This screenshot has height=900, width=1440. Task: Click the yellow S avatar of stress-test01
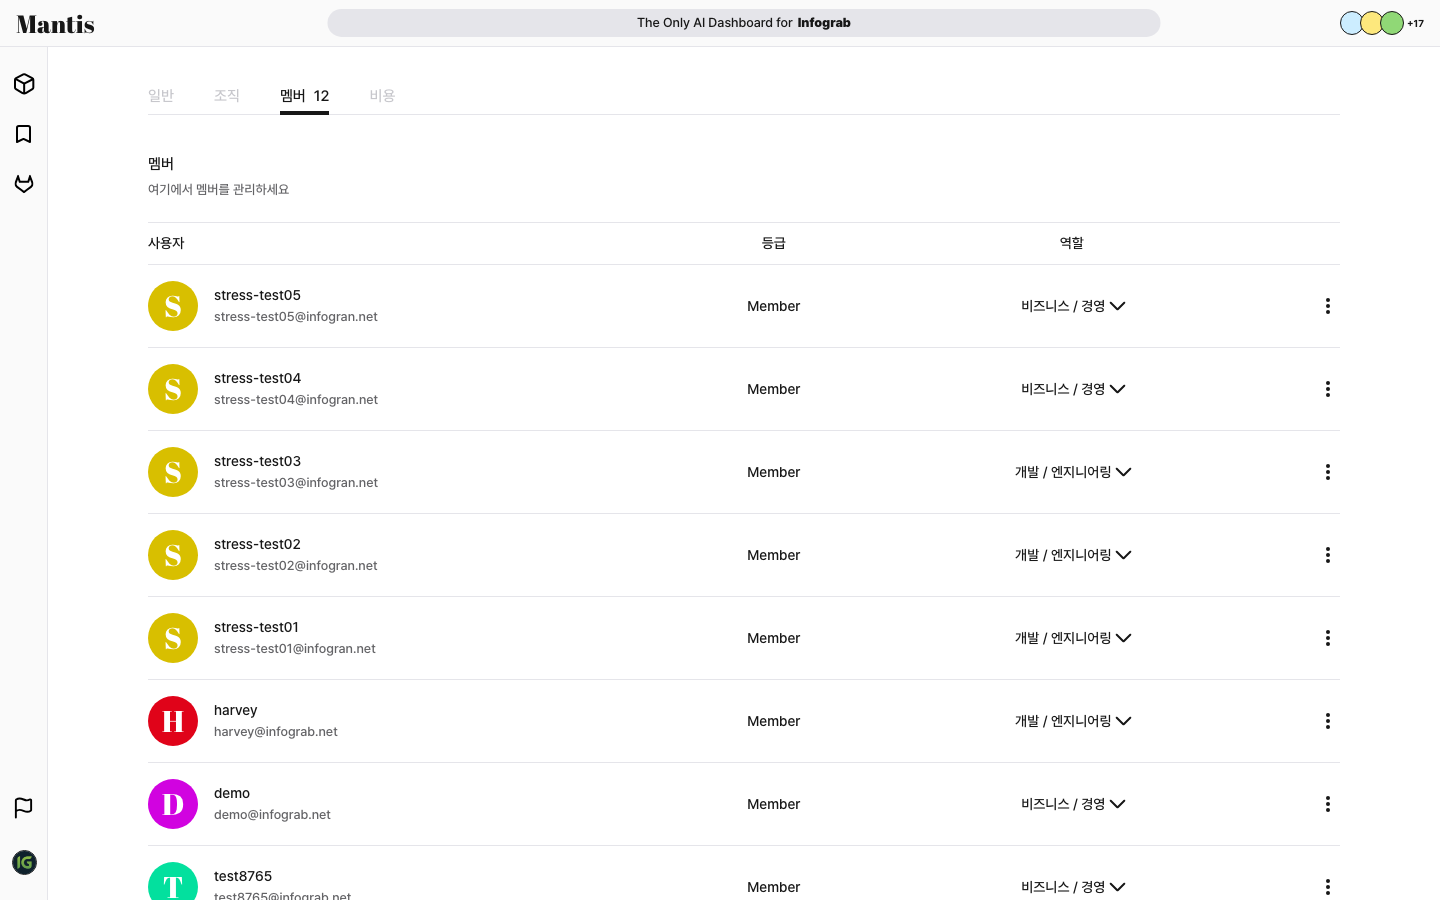coord(173,638)
